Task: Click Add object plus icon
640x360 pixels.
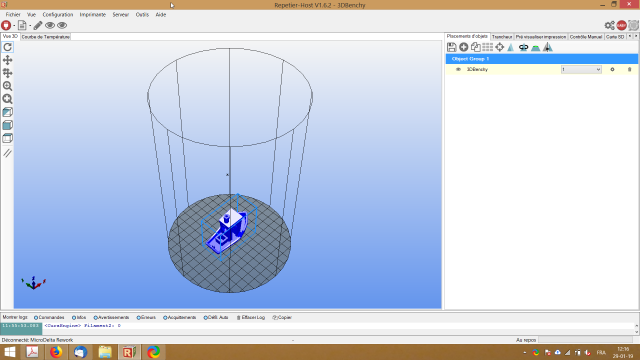Action: [463, 47]
